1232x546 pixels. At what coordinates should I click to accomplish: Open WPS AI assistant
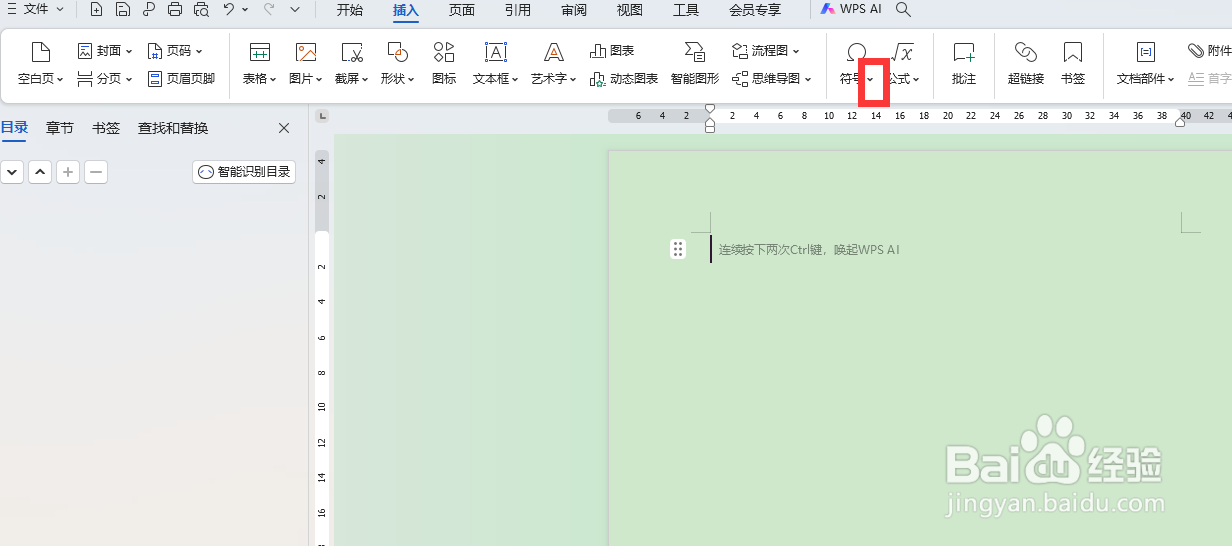point(851,9)
